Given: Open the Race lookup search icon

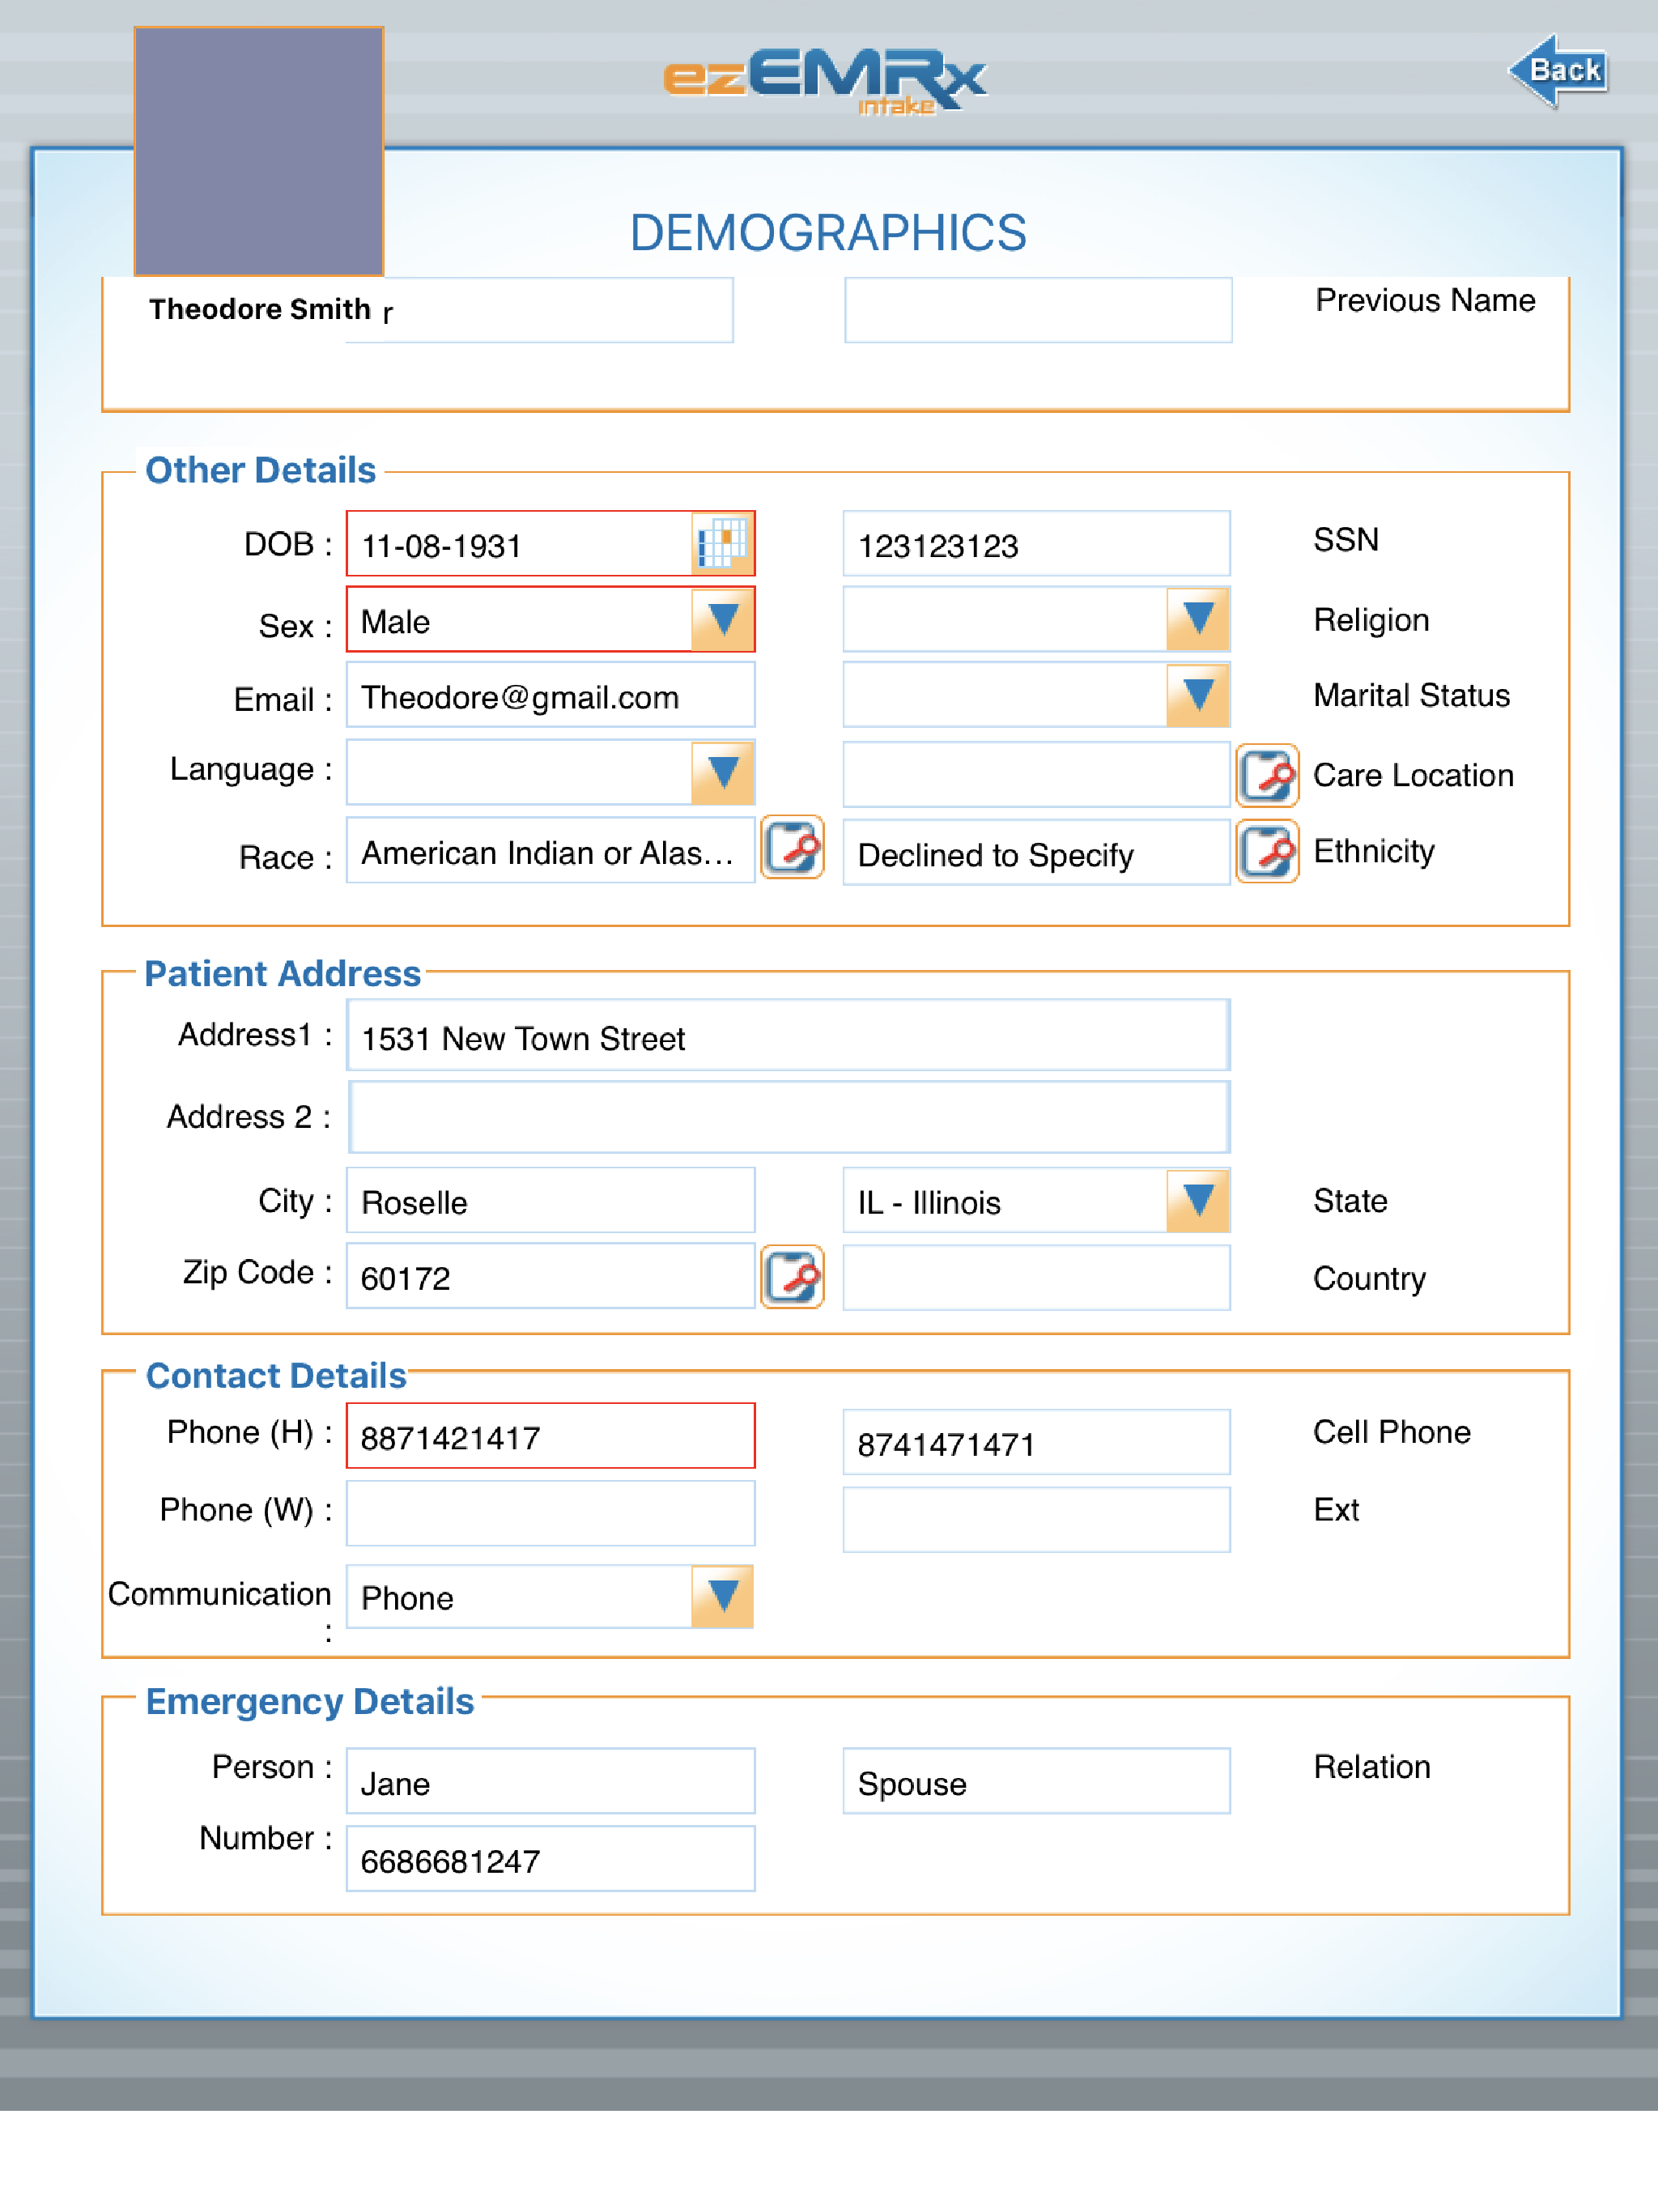Looking at the screenshot, I should 792,848.
